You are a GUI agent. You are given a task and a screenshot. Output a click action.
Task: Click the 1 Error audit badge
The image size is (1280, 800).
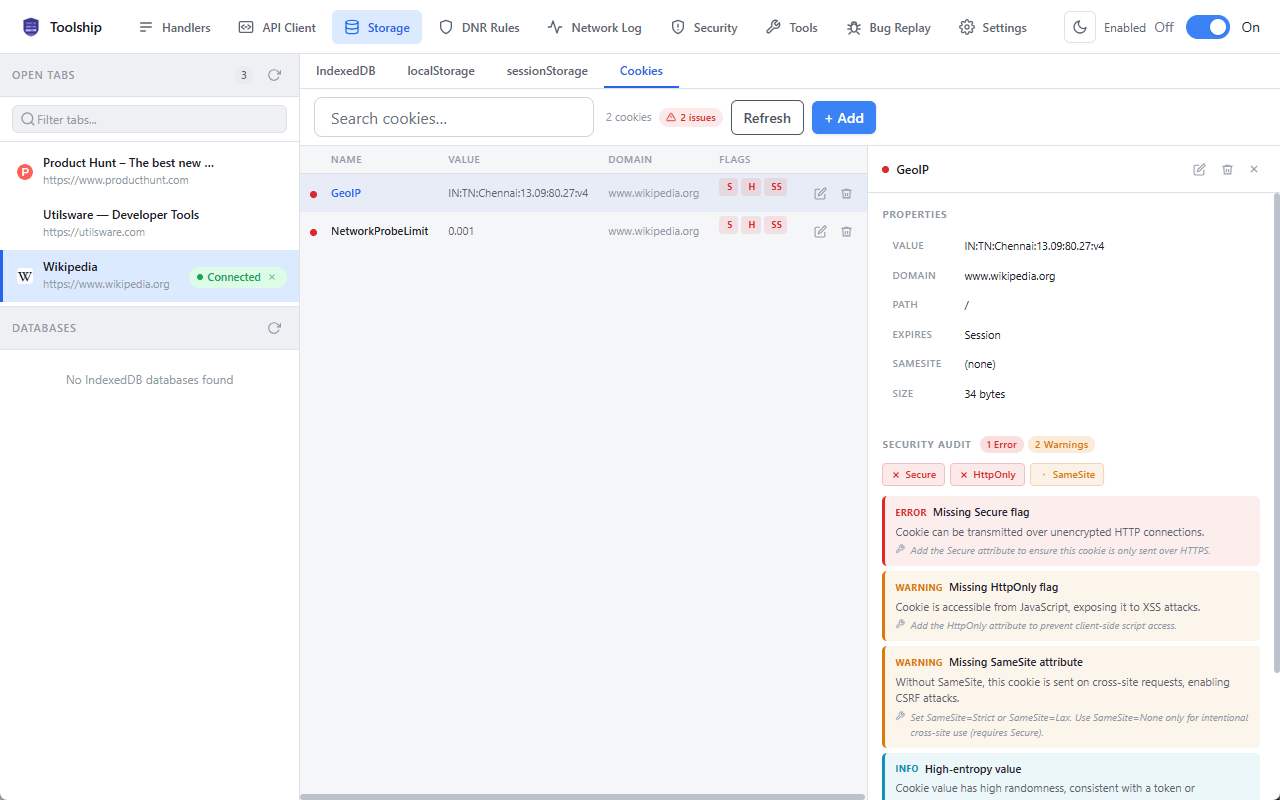pyautogui.click(x=1001, y=444)
